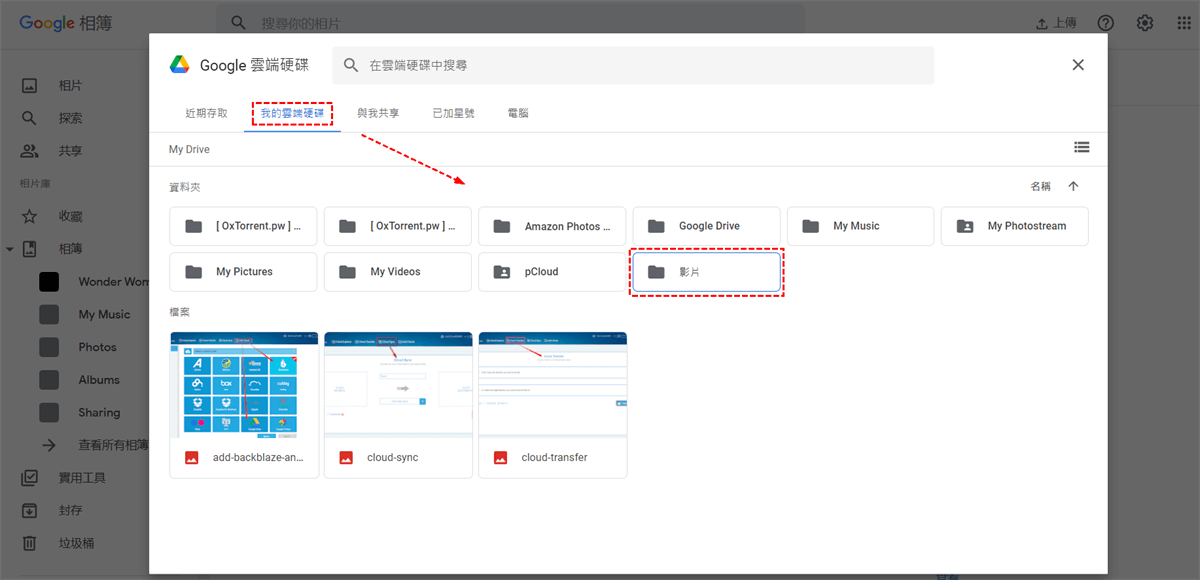The height and width of the screenshot is (580, 1200).
Task: Open the 電腦 tab
Action: pos(518,113)
